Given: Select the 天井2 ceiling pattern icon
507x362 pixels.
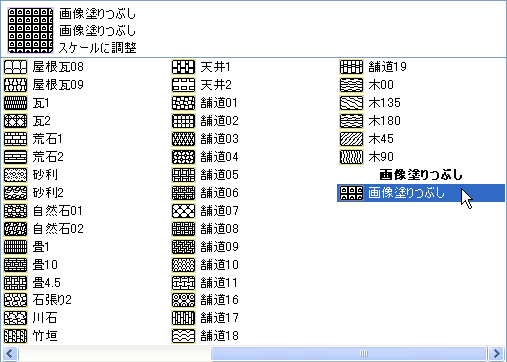Looking at the screenshot, I should pyautogui.click(x=183, y=85).
